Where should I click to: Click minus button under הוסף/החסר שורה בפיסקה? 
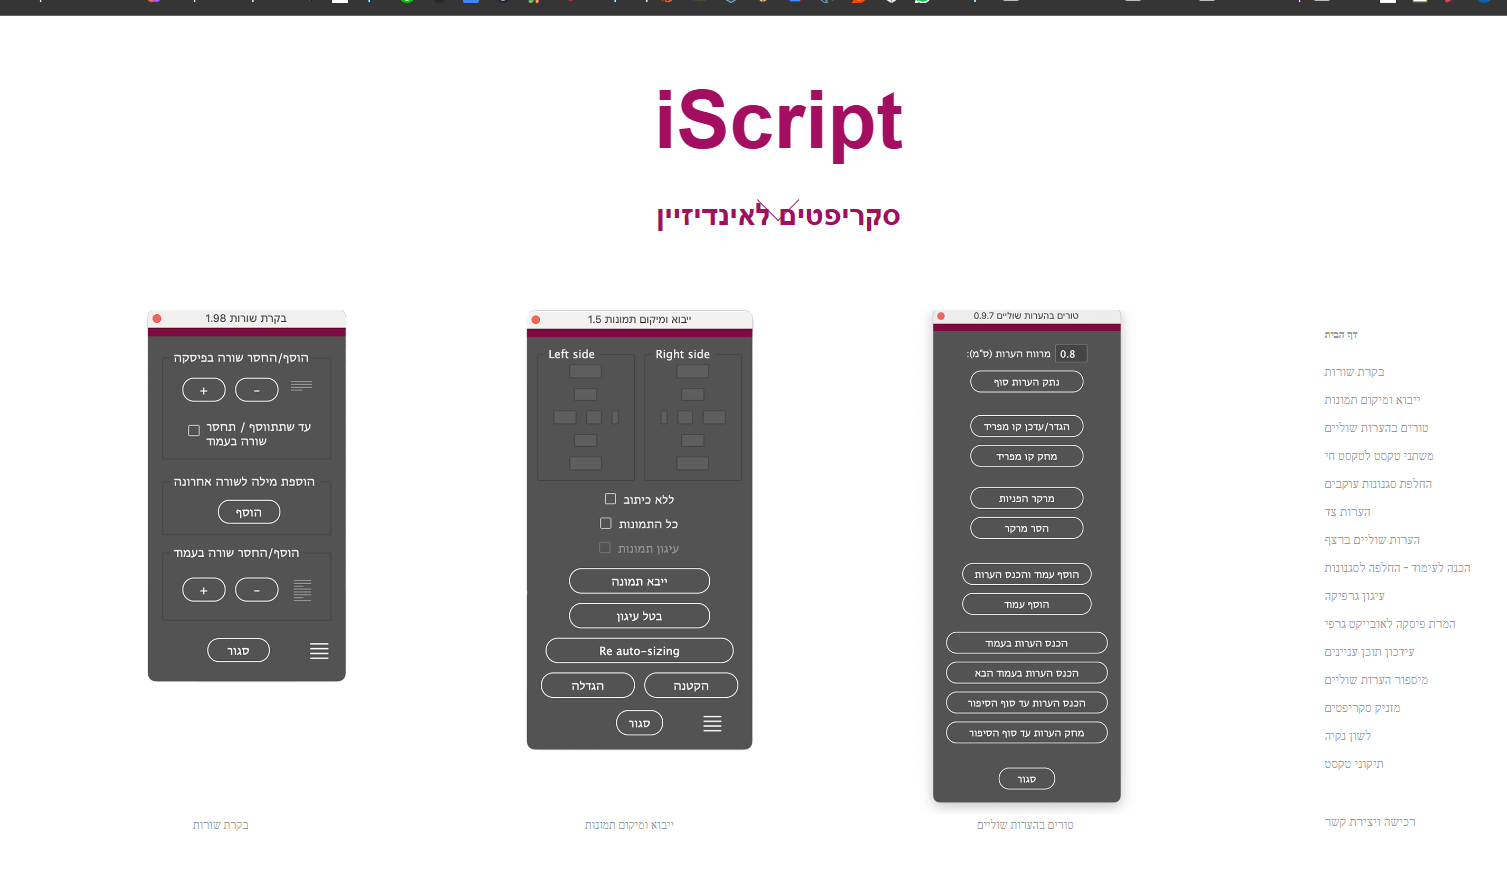[x=257, y=390]
